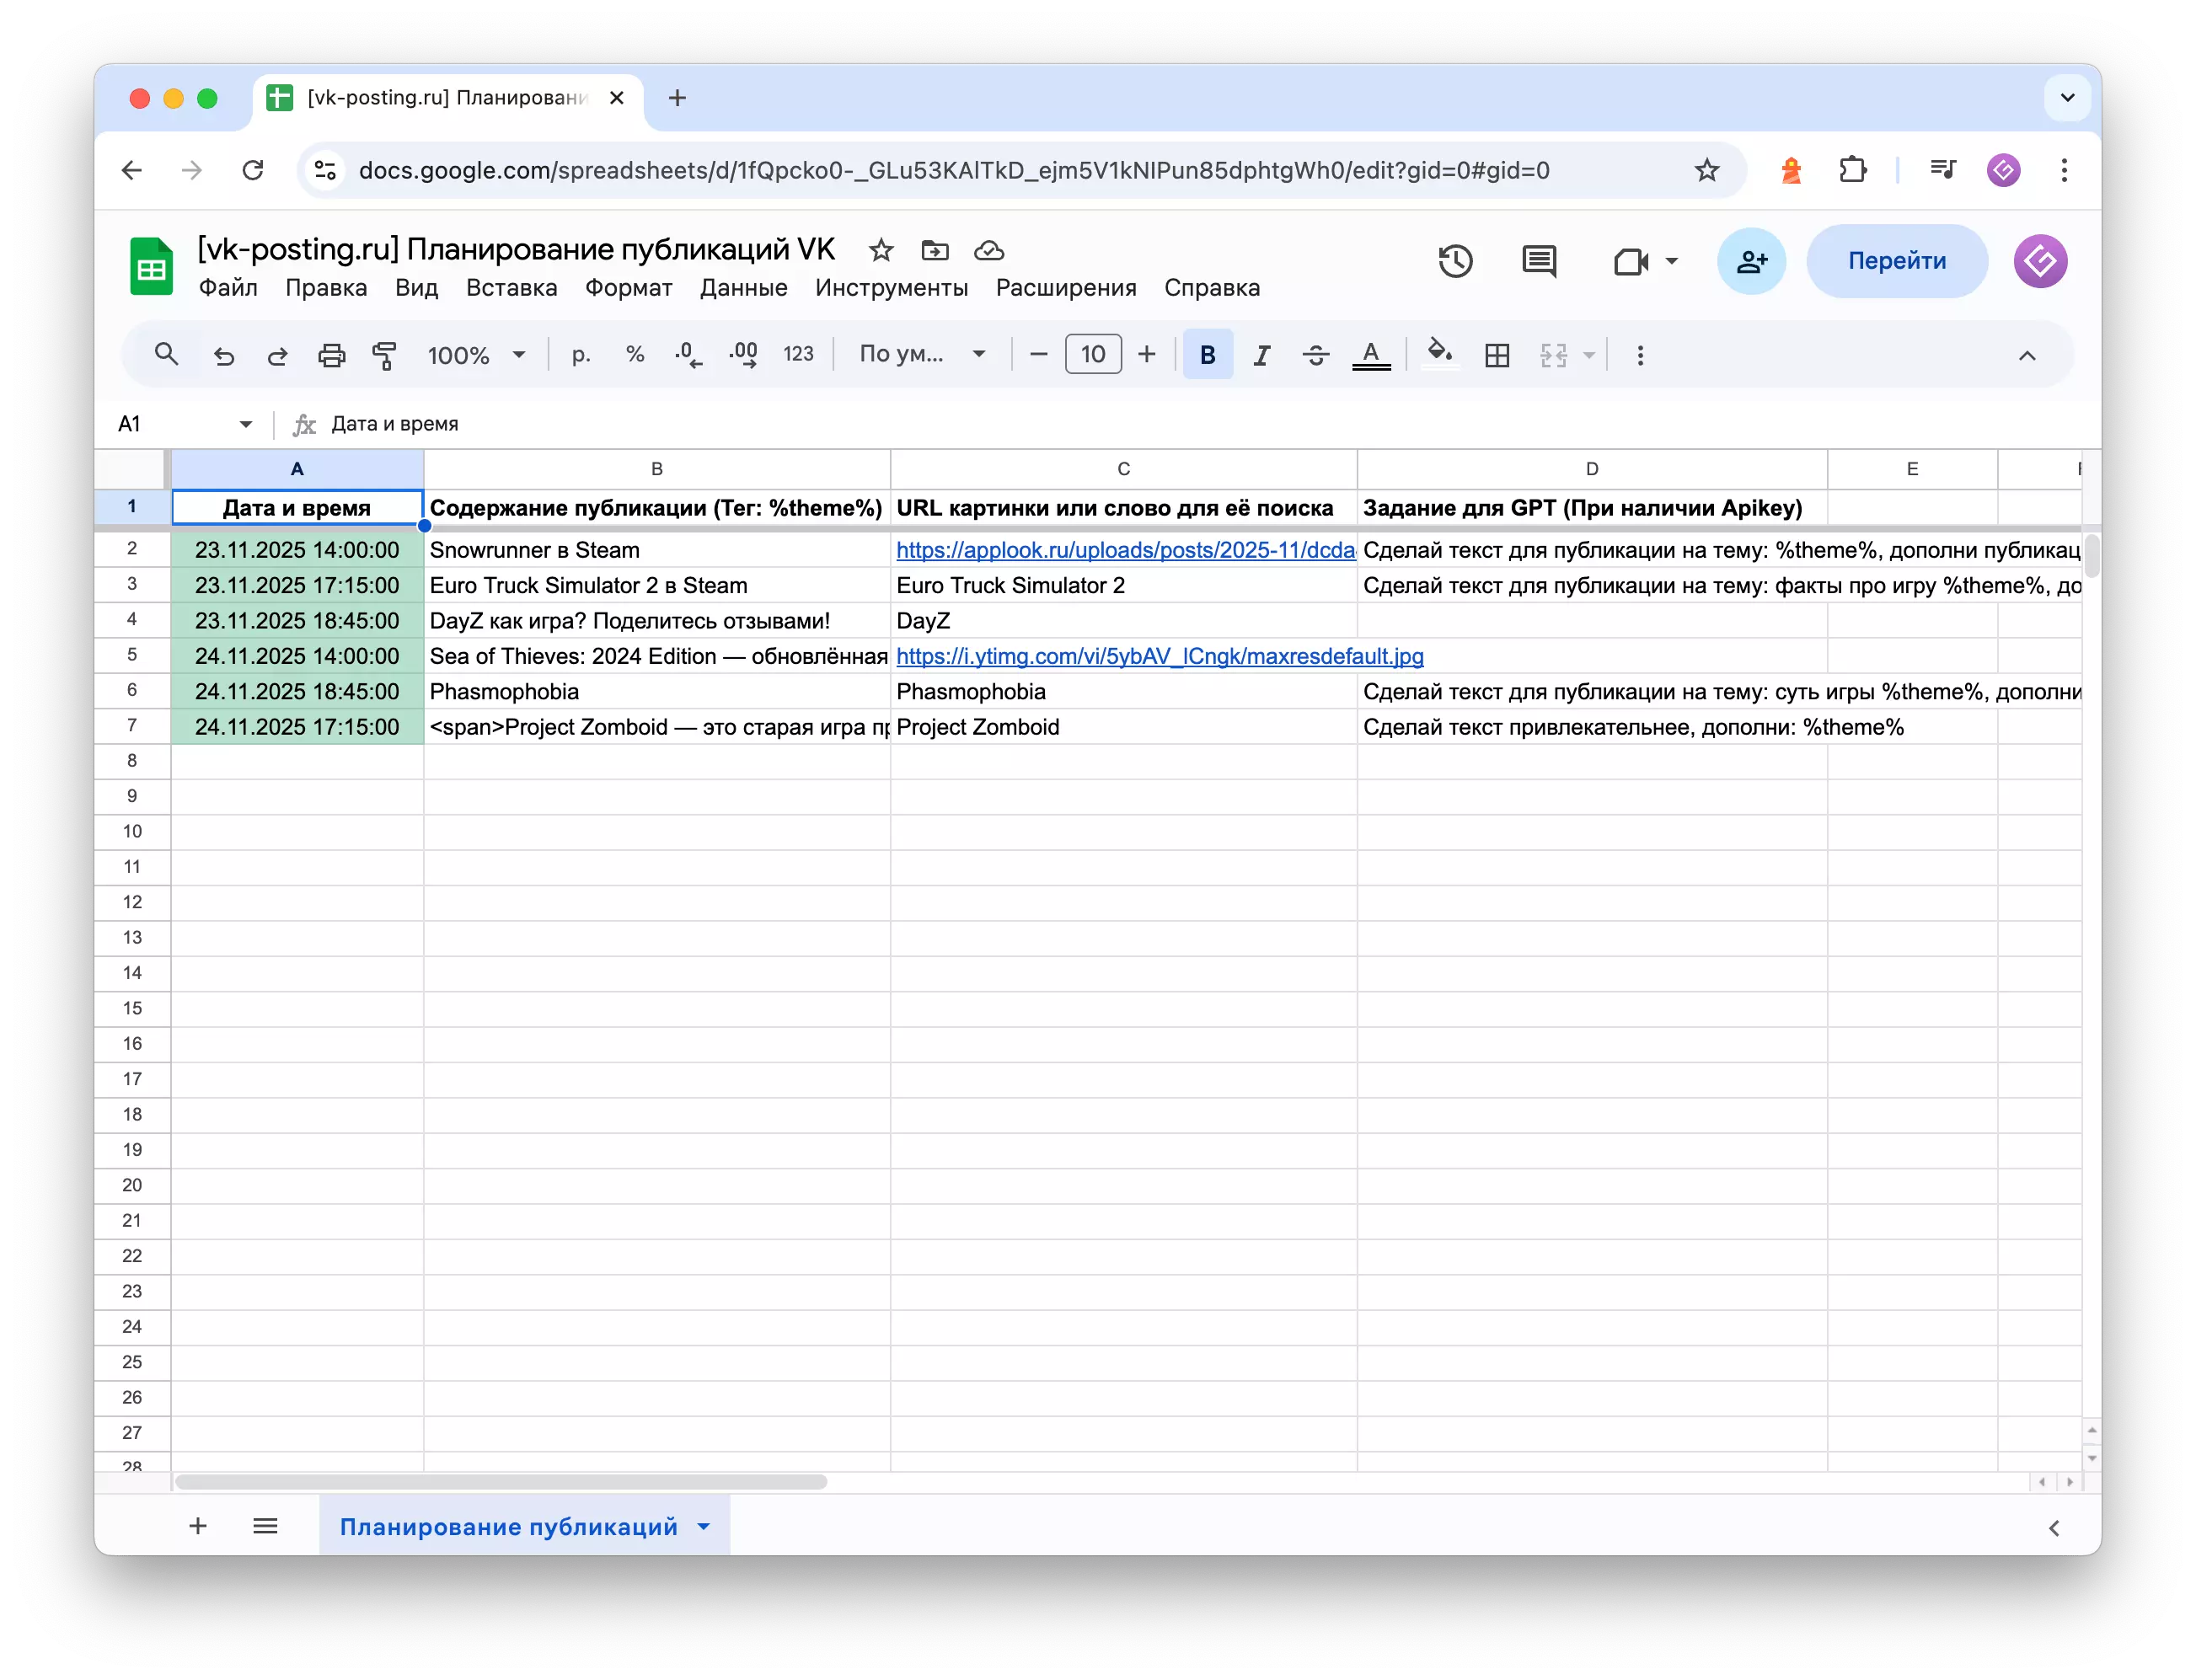Viewport: 2196px width, 1680px height.
Task: Open the Правка menu
Action: tap(326, 288)
